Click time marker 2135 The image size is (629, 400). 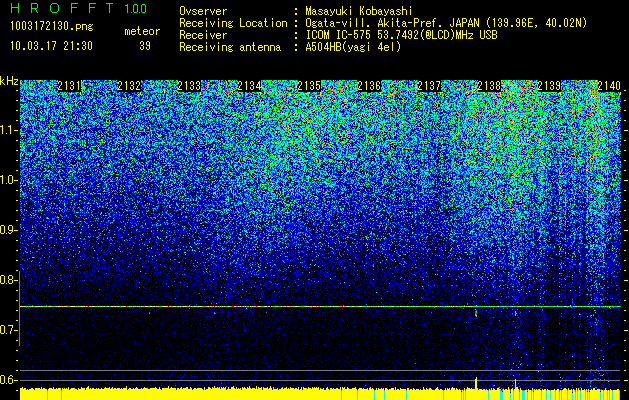309,86
